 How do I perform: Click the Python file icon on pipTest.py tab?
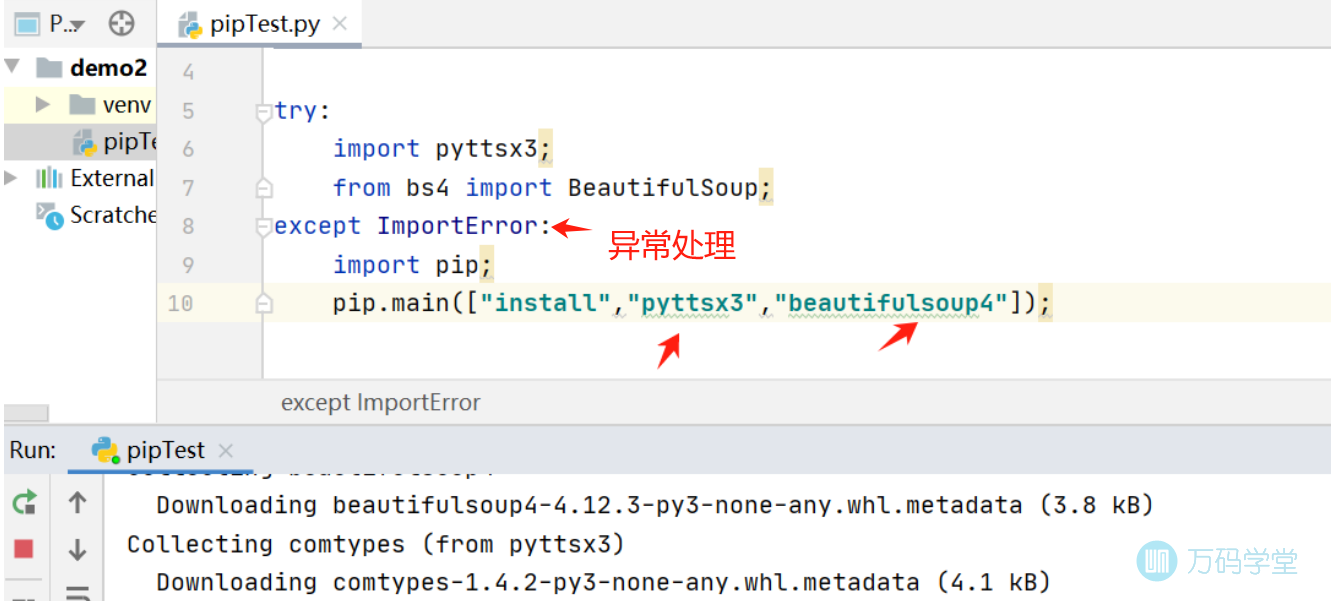(190, 25)
